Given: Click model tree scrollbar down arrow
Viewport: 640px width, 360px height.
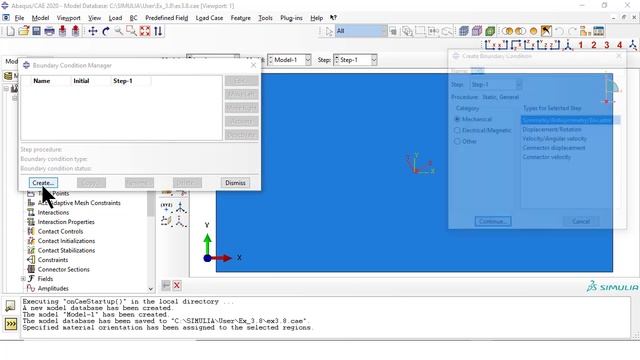Looking at the screenshot, I should coord(151,289).
